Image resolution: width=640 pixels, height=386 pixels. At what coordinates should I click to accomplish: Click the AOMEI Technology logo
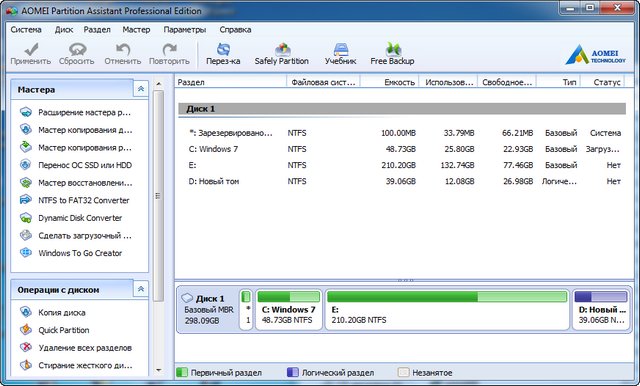(x=596, y=55)
